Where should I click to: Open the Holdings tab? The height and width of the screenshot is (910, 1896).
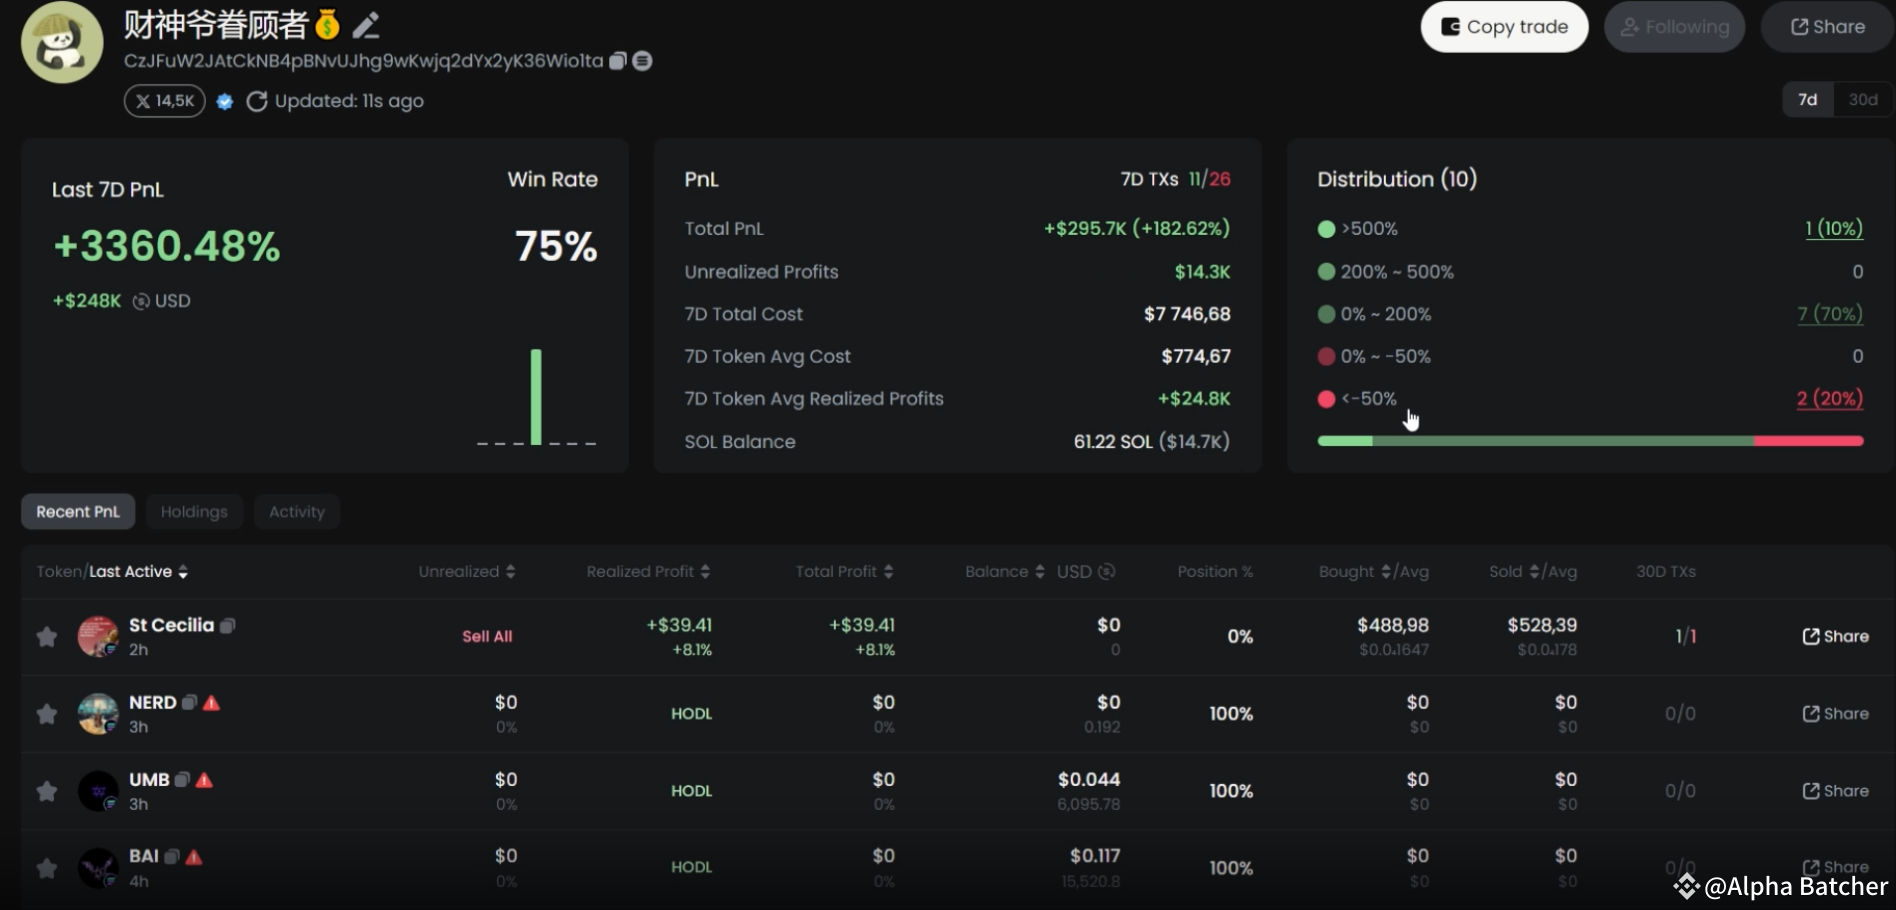[194, 512]
